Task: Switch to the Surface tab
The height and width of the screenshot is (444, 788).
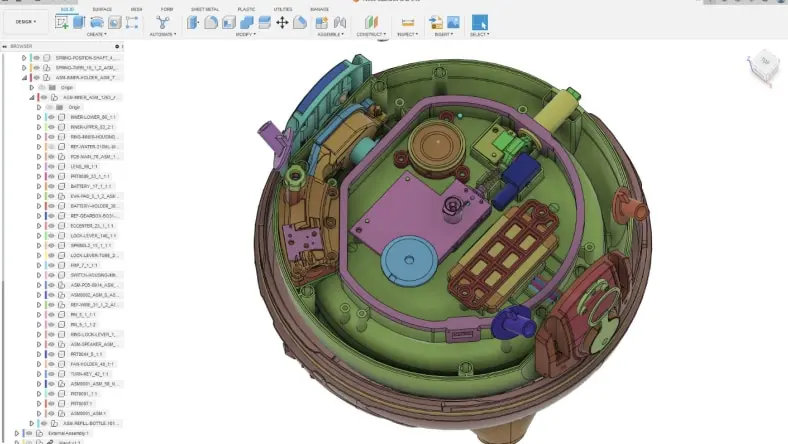Action: [103, 9]
